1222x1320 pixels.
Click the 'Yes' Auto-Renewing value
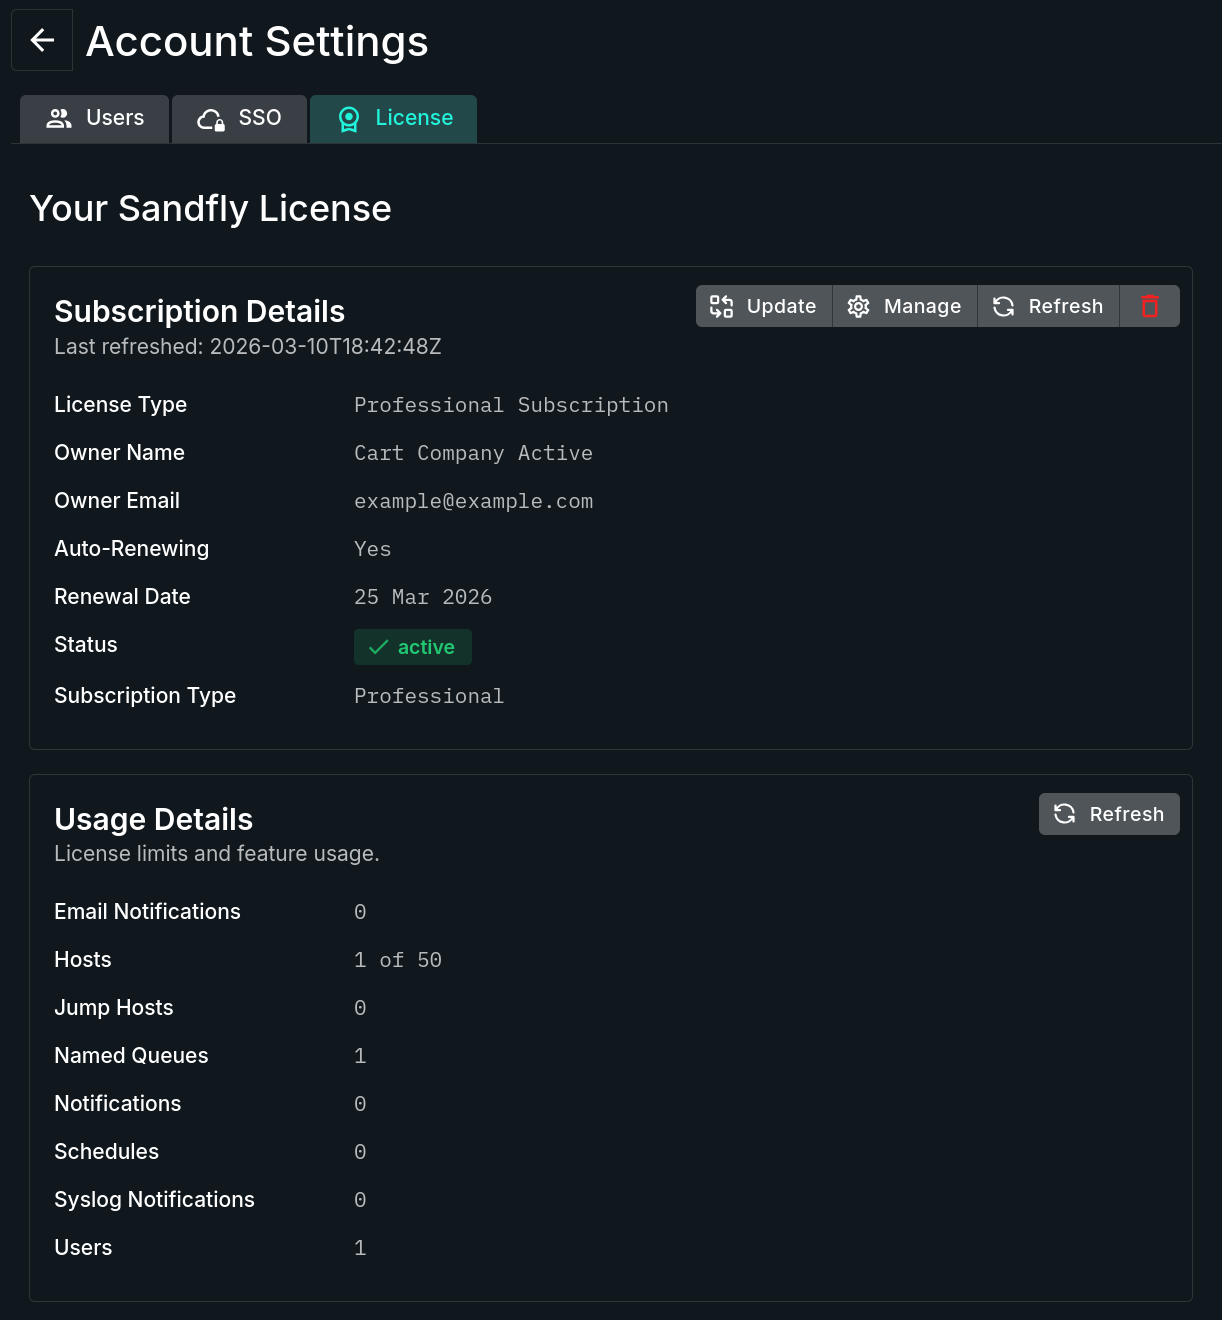pyautogui.click(x=373, y=549)
